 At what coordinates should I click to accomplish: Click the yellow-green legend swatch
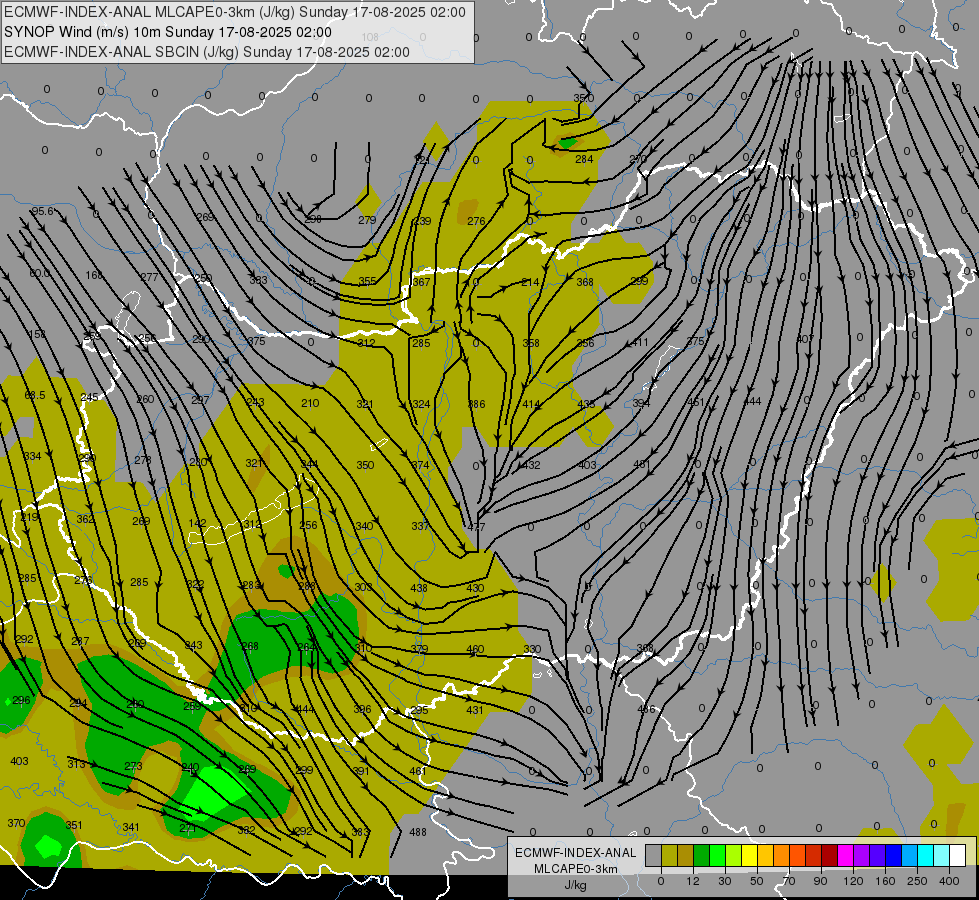point(734,855)
